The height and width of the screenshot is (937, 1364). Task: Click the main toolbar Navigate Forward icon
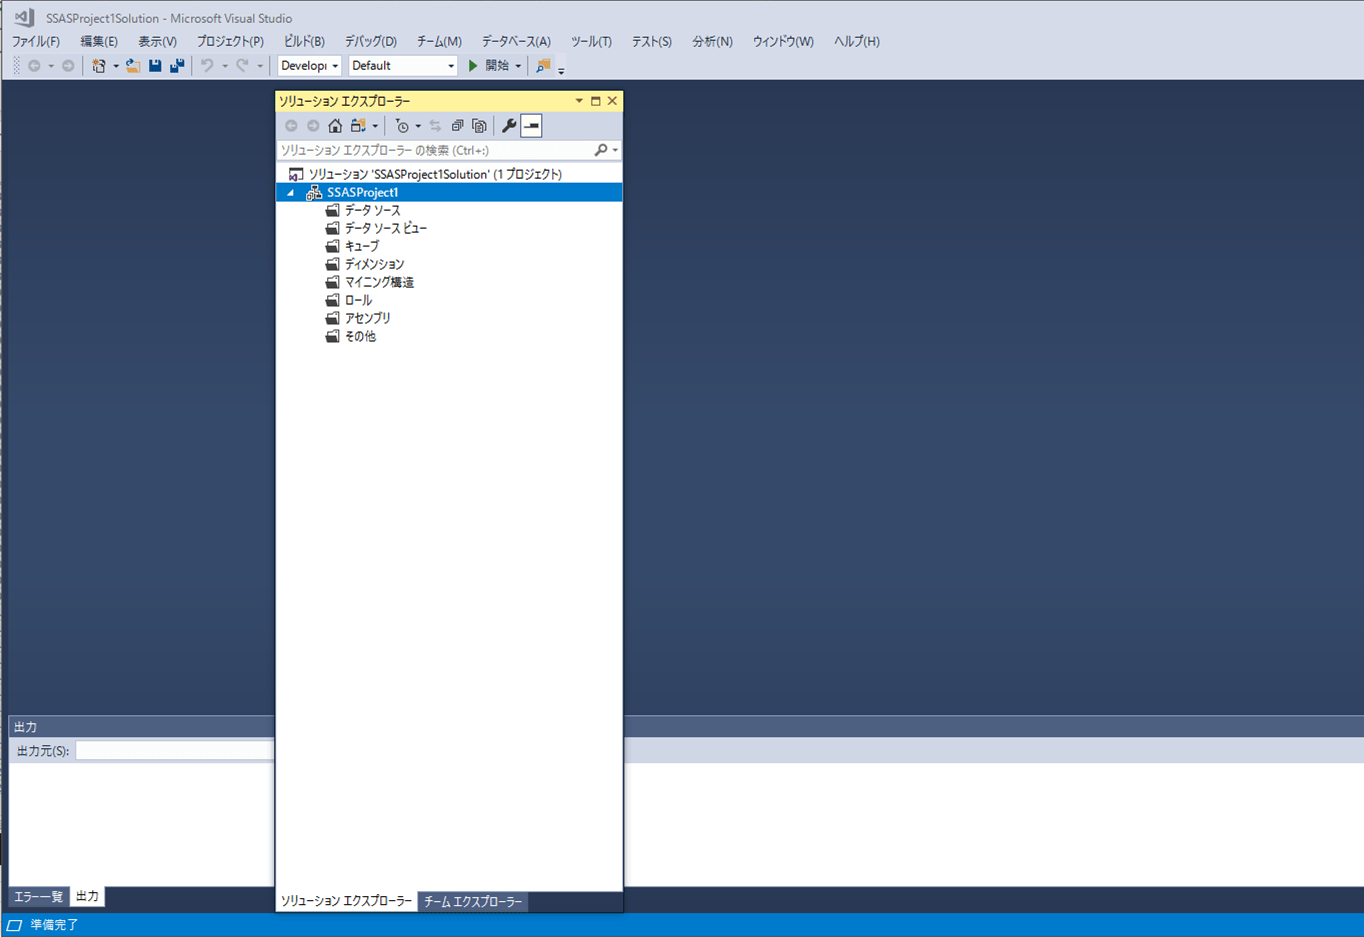68,66
